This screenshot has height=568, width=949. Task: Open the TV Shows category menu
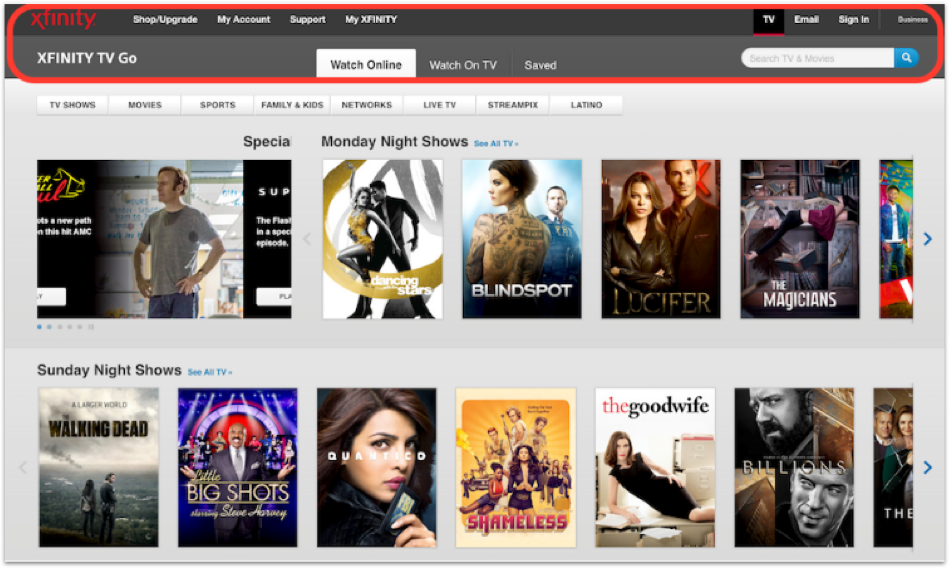pos(73,105)
